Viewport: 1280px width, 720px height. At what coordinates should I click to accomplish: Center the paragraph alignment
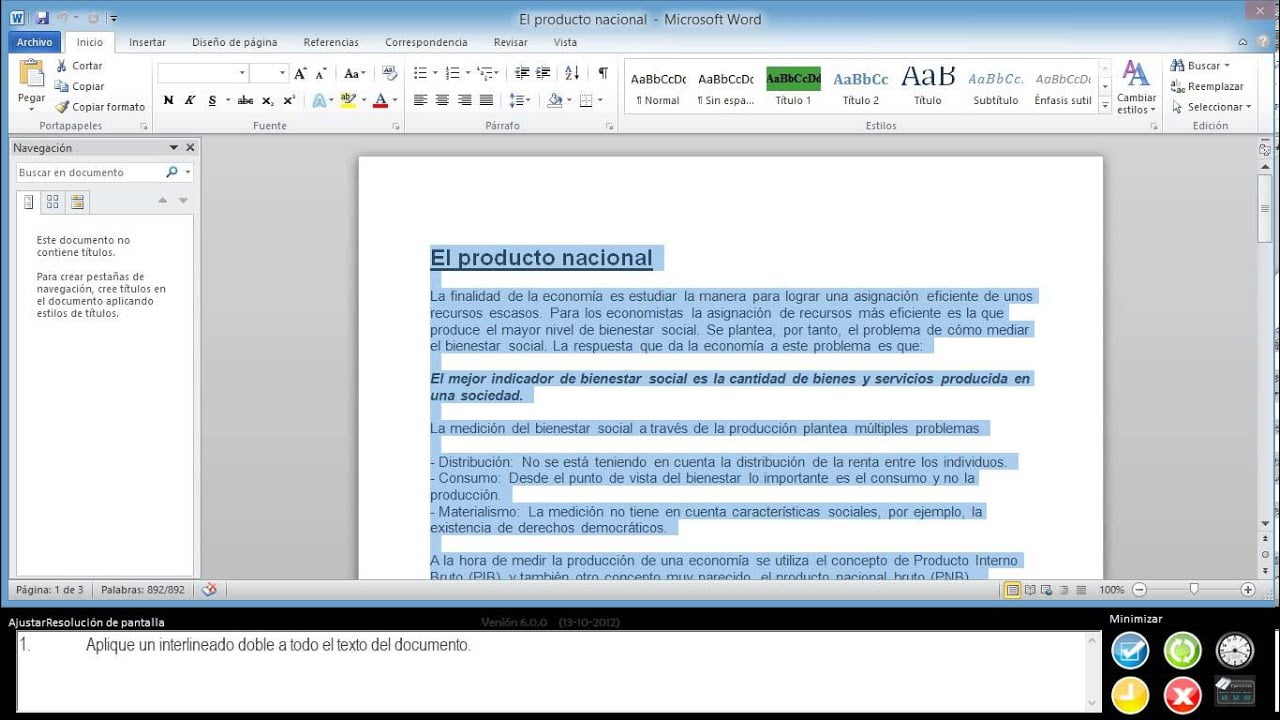442,100
